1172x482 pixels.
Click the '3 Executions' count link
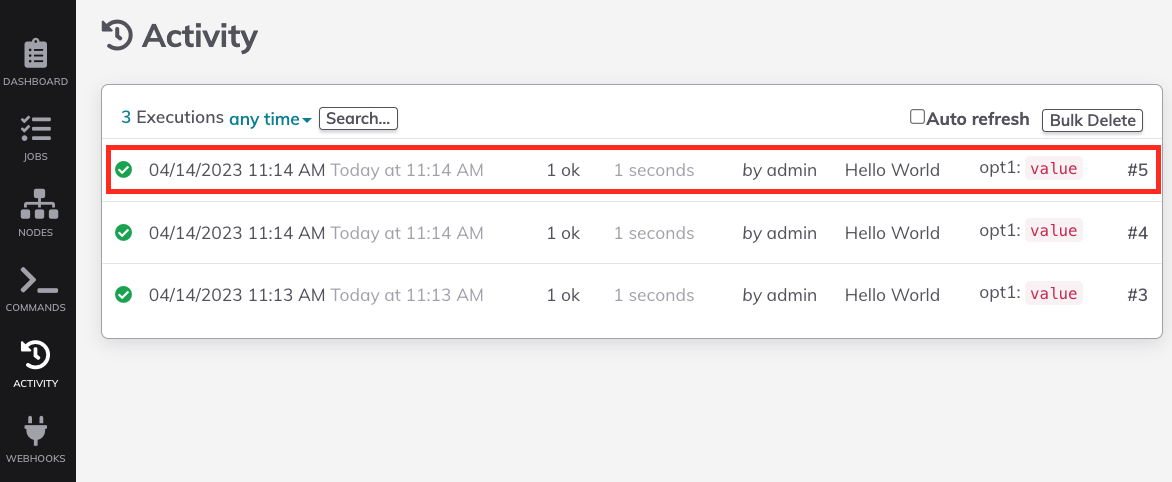[x=172, y=117]
